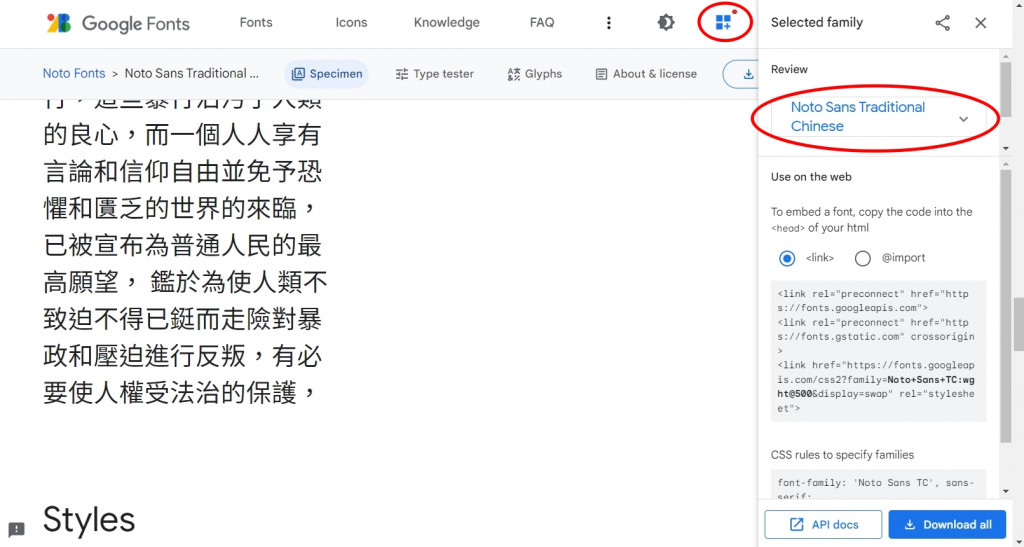Click the lower scrollbar of the Use on the web section
The width and height of the screenshot is (1024, 547).
[1006, 305]
